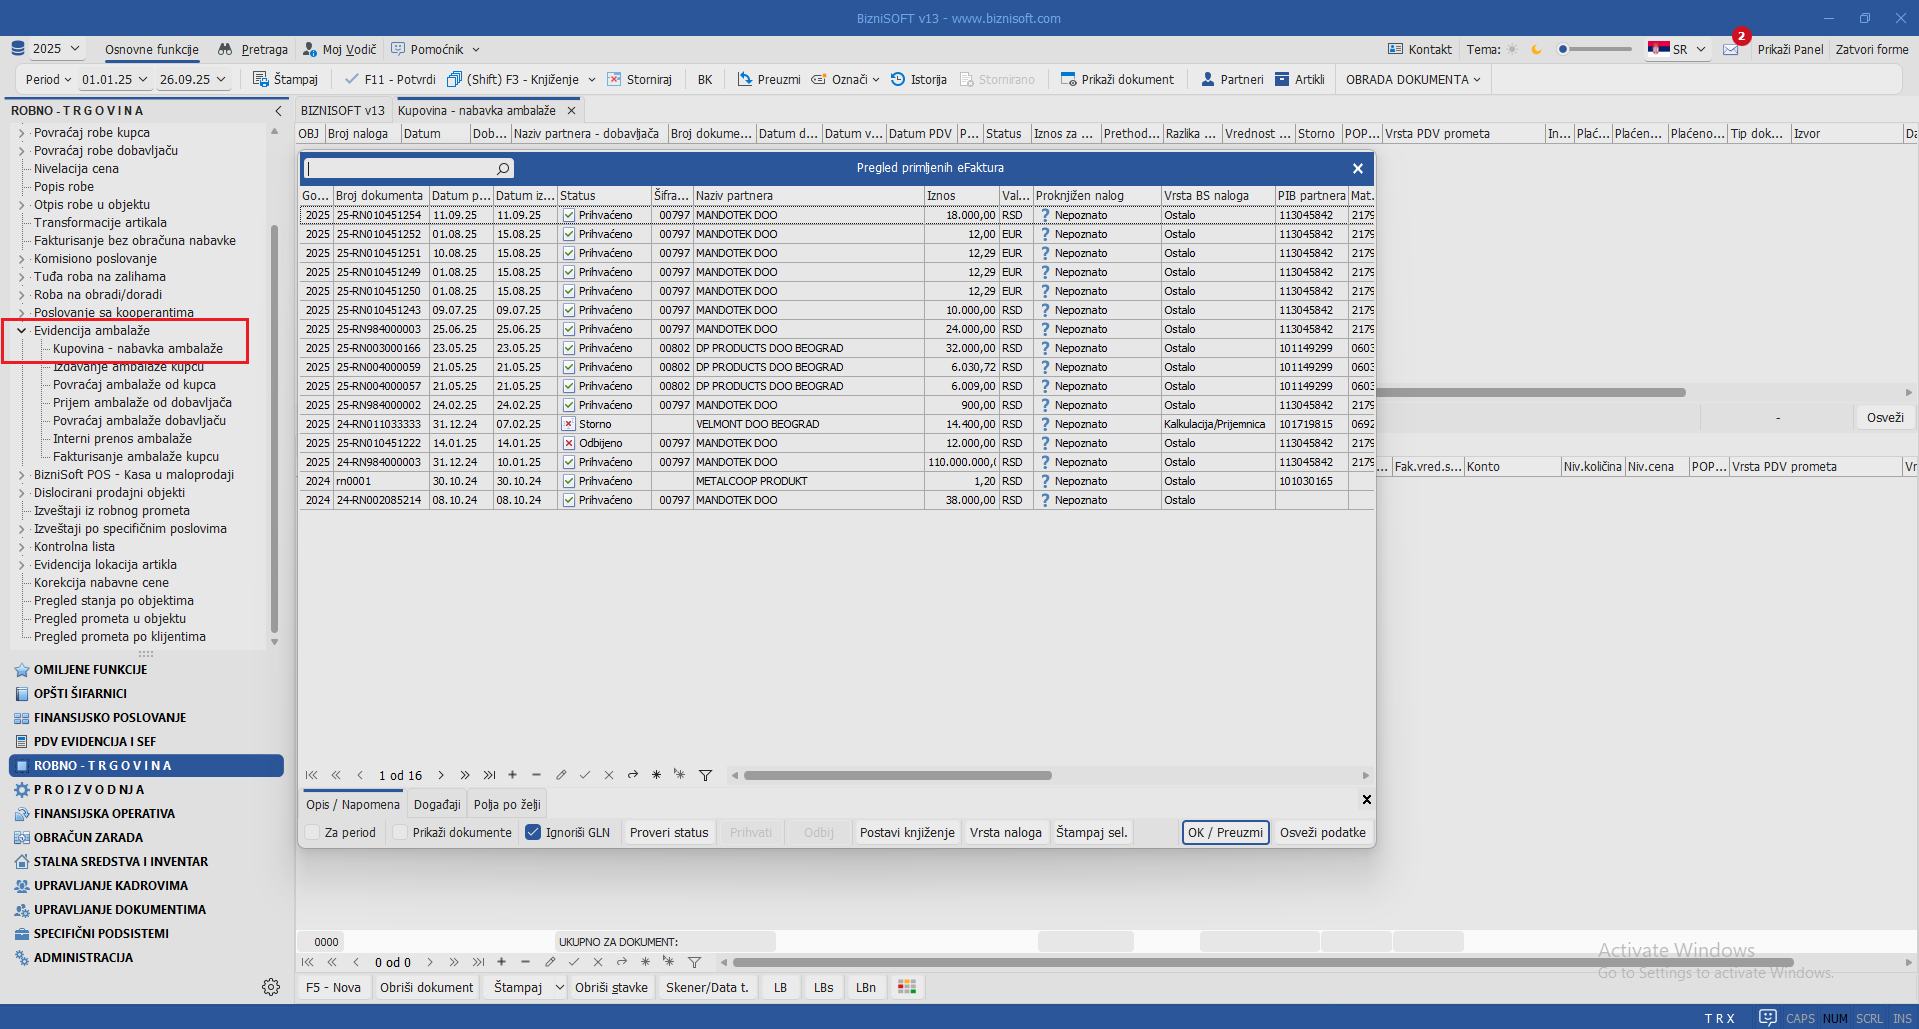Click the Proveri status button
The height and width of the screenshot is (1029, 1919).
(x=668, y=832)
